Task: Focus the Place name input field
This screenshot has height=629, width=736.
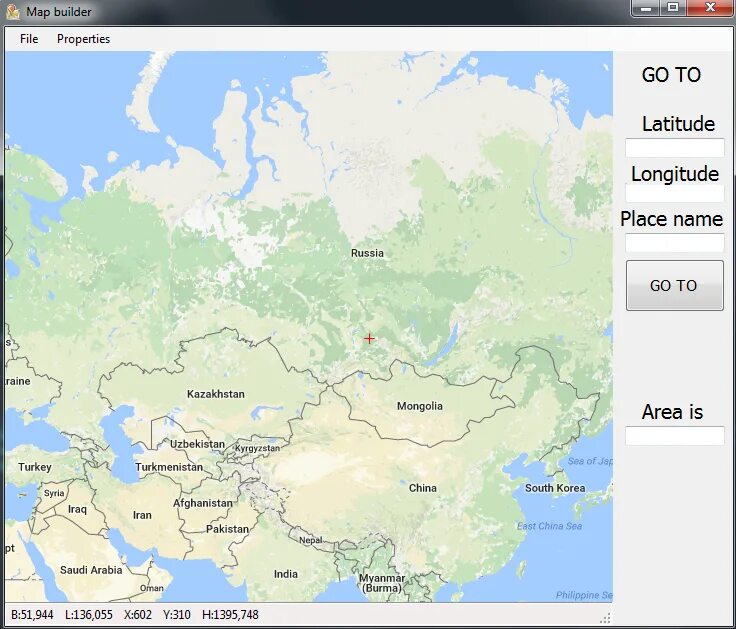Action: (x=675, y=243)
